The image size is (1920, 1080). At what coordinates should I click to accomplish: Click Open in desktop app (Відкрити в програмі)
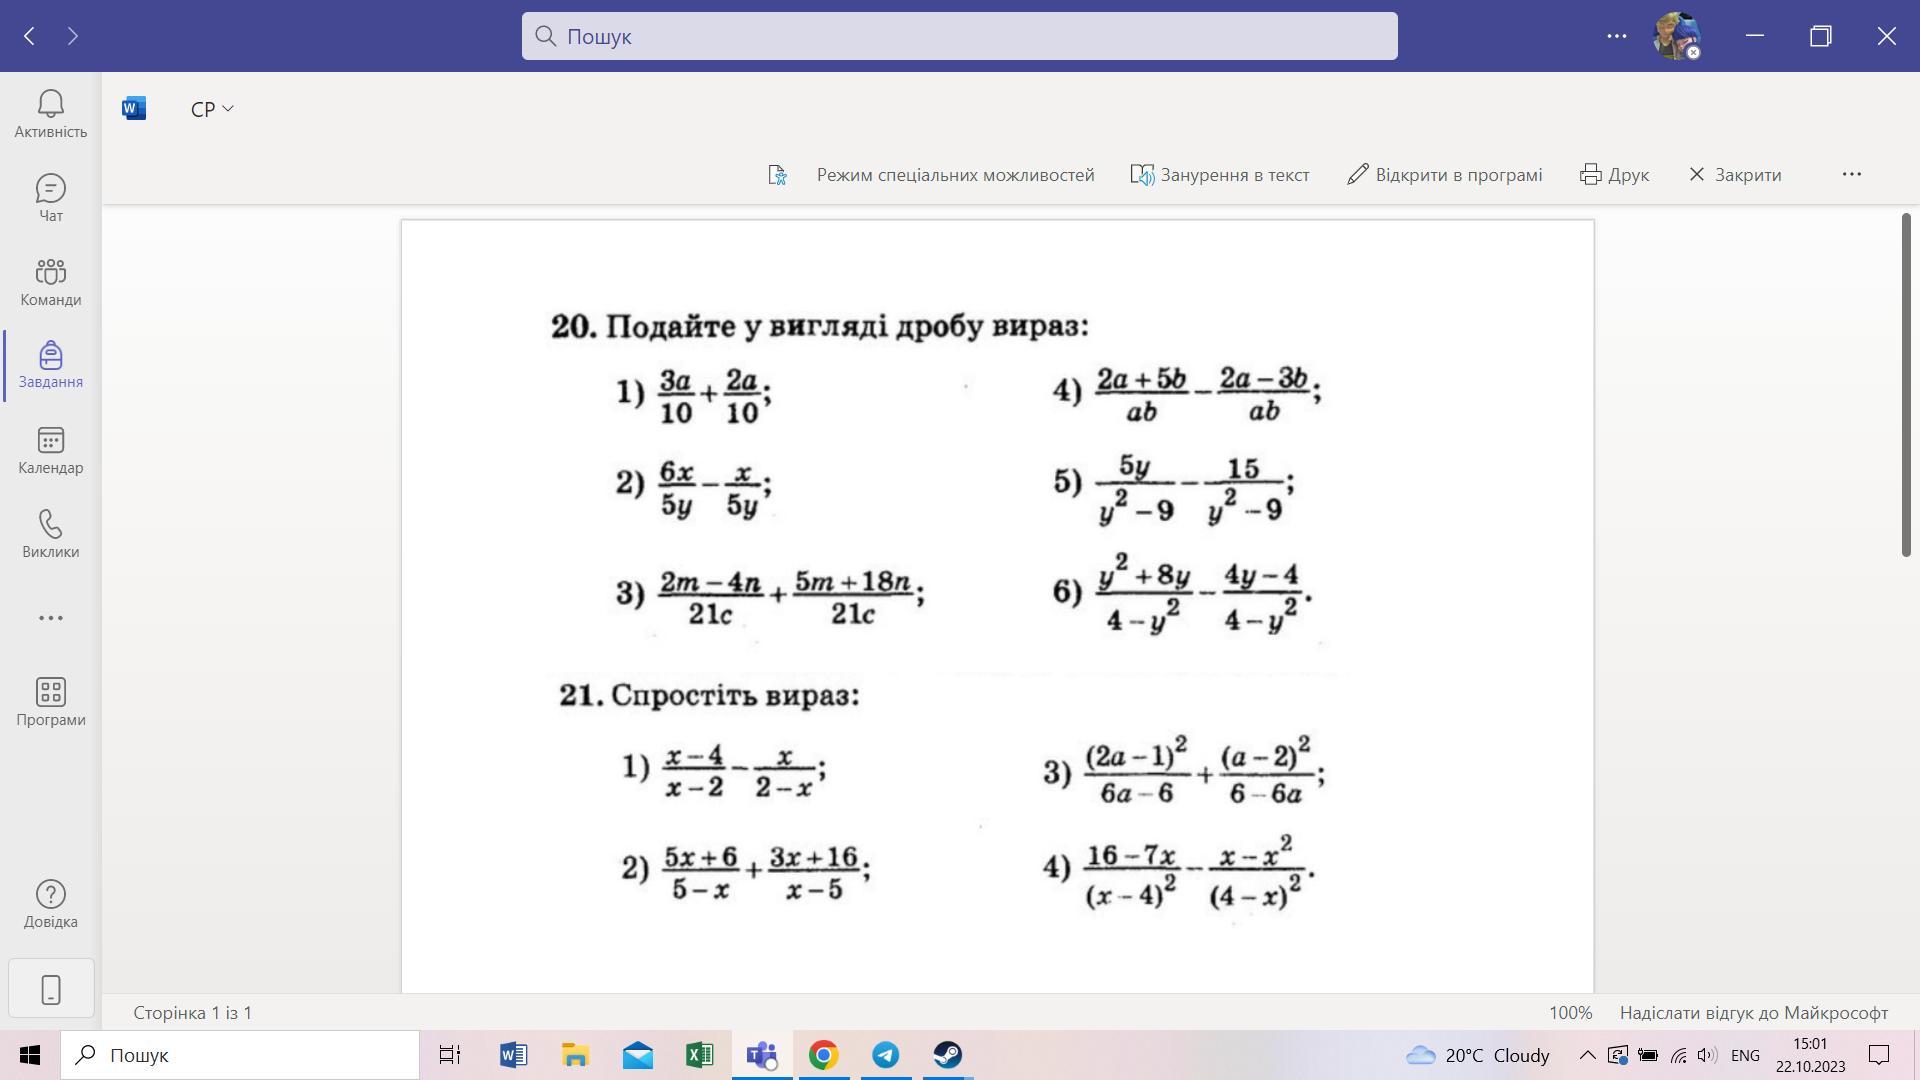click(x=1444, y=175)
